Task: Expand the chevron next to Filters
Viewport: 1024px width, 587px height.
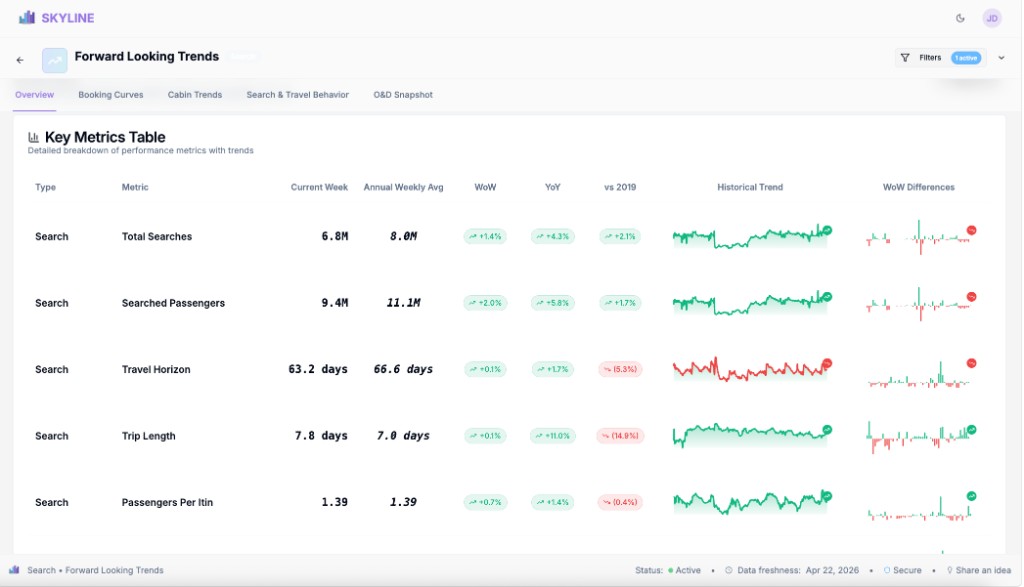Action: [x=1001, y=58]
